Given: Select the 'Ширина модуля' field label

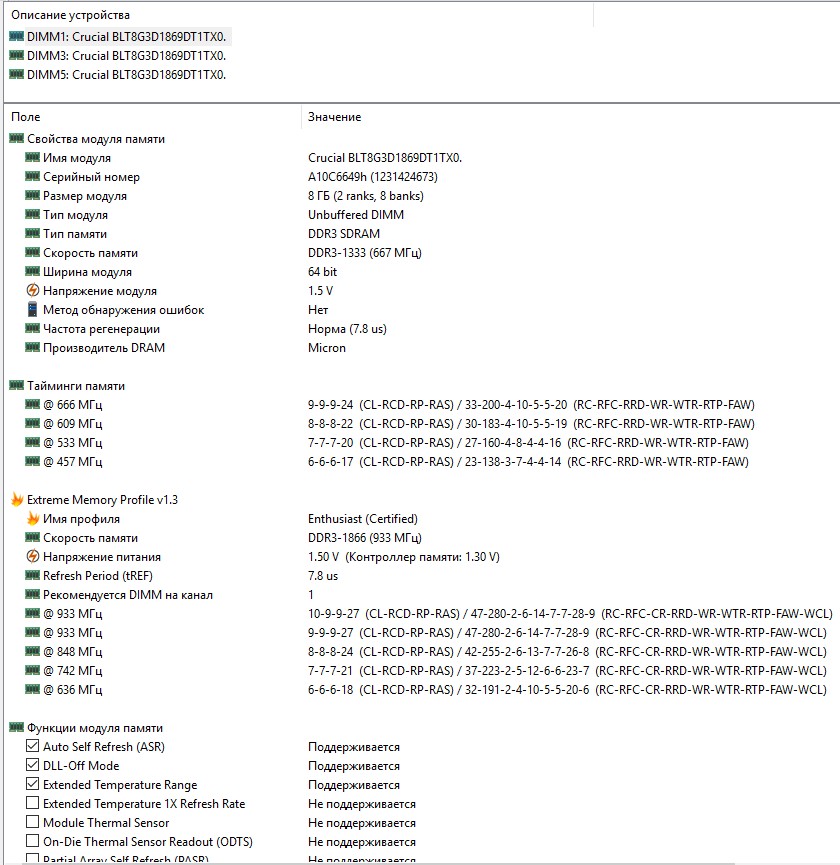Looking at the screenshot, I should tap(87, 272).
